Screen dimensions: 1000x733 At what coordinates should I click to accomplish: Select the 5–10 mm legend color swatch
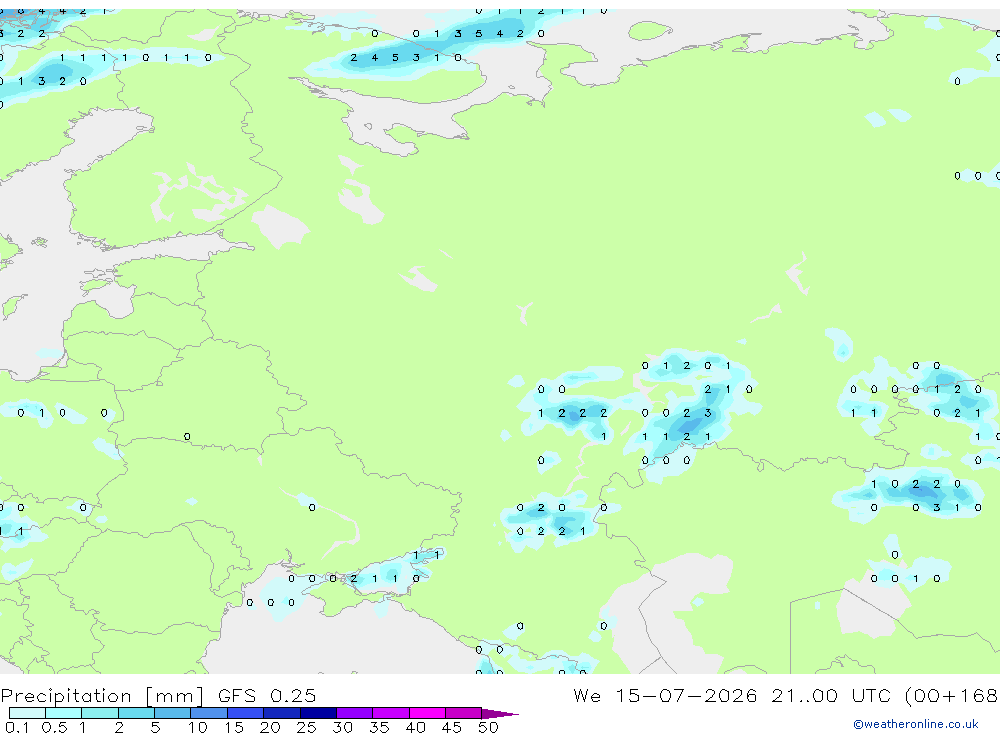point(172,713)
